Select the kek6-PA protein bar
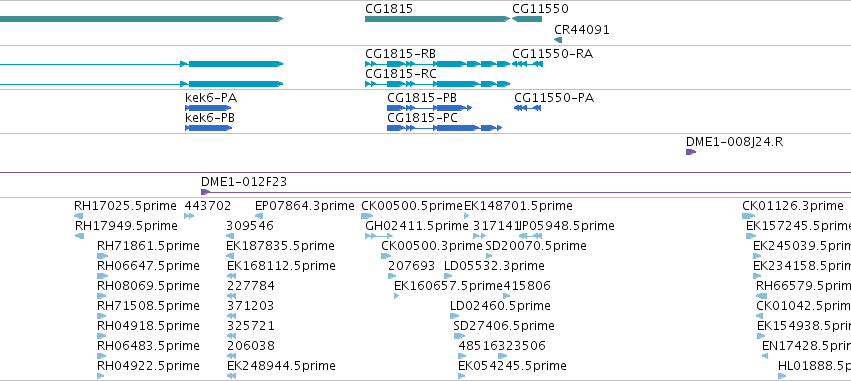This screenshot has height=381, width=851. point(208,108)
